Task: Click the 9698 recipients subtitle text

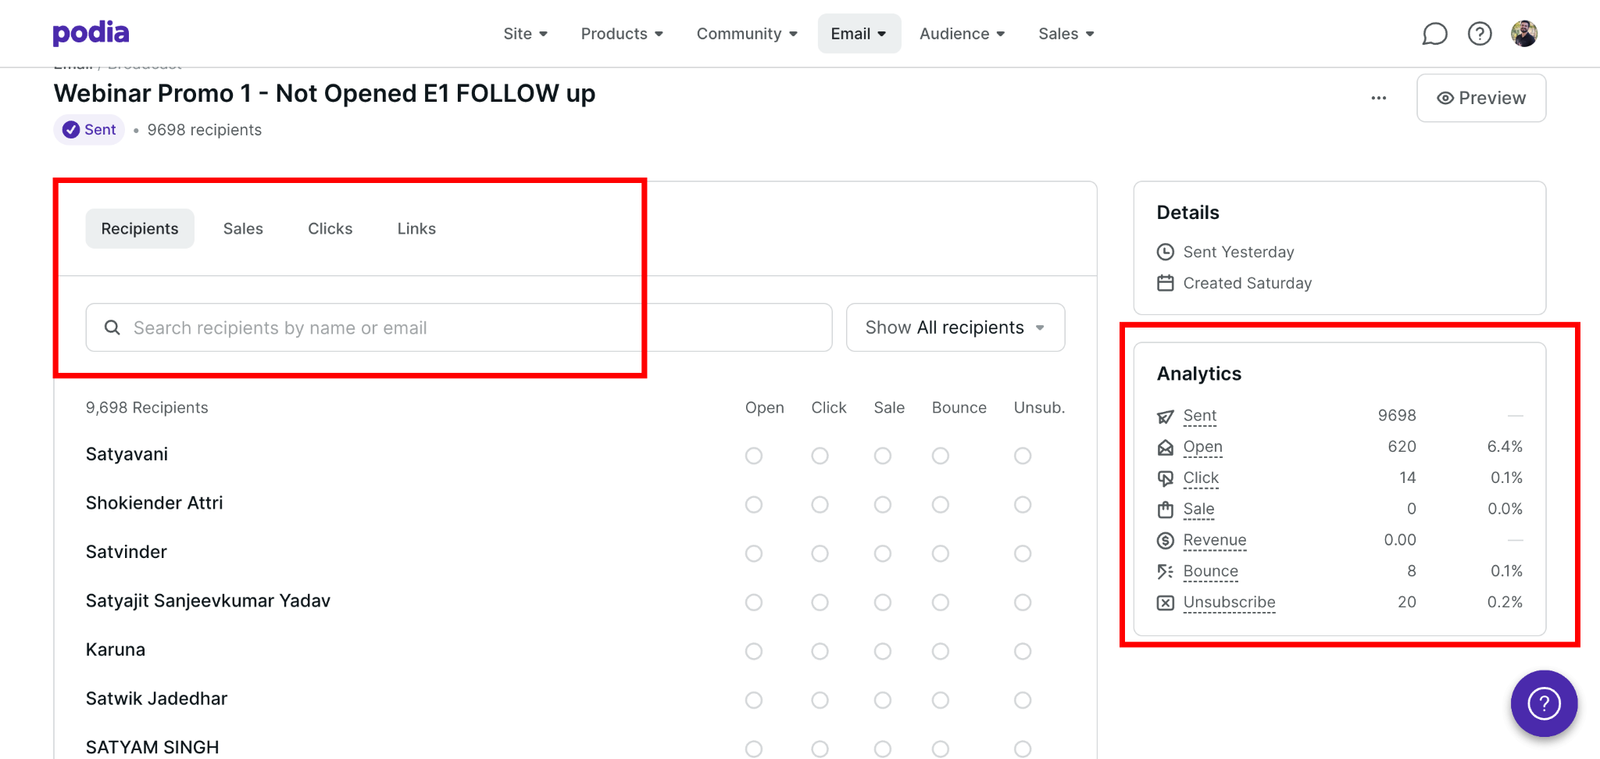Action: [204, 130]
